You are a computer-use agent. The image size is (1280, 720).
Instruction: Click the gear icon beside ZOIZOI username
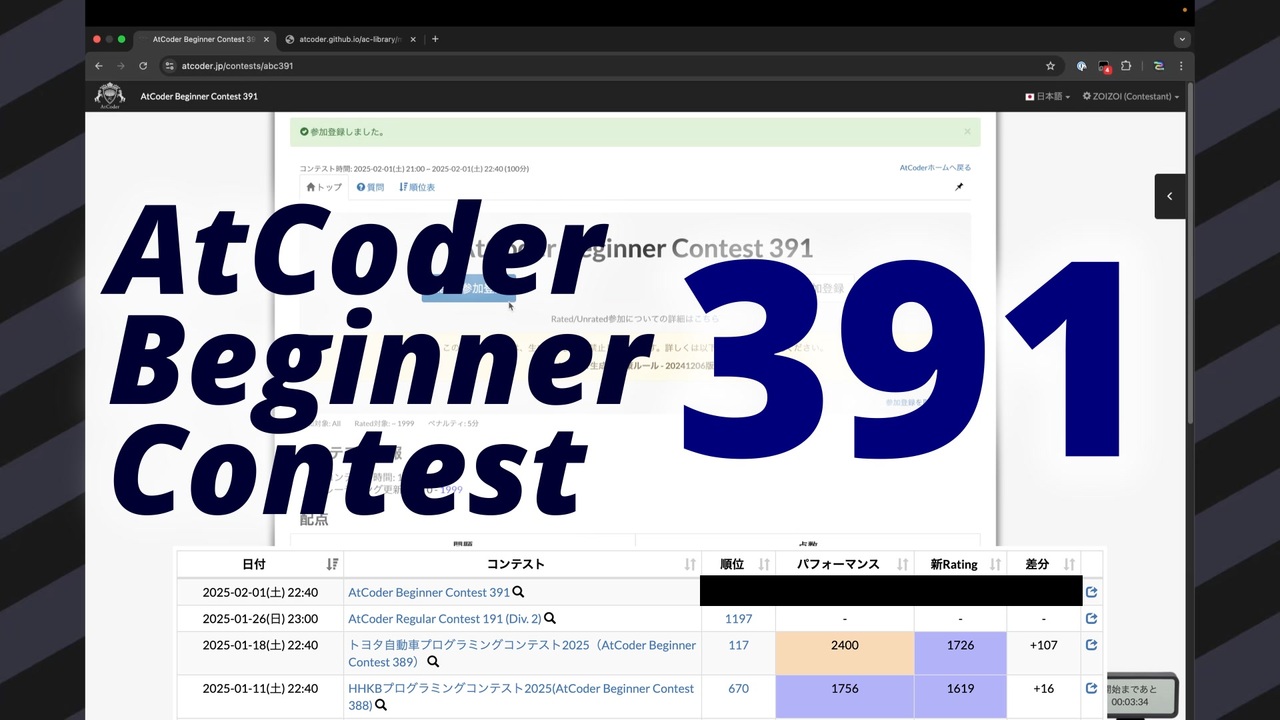click(1086, 96)
